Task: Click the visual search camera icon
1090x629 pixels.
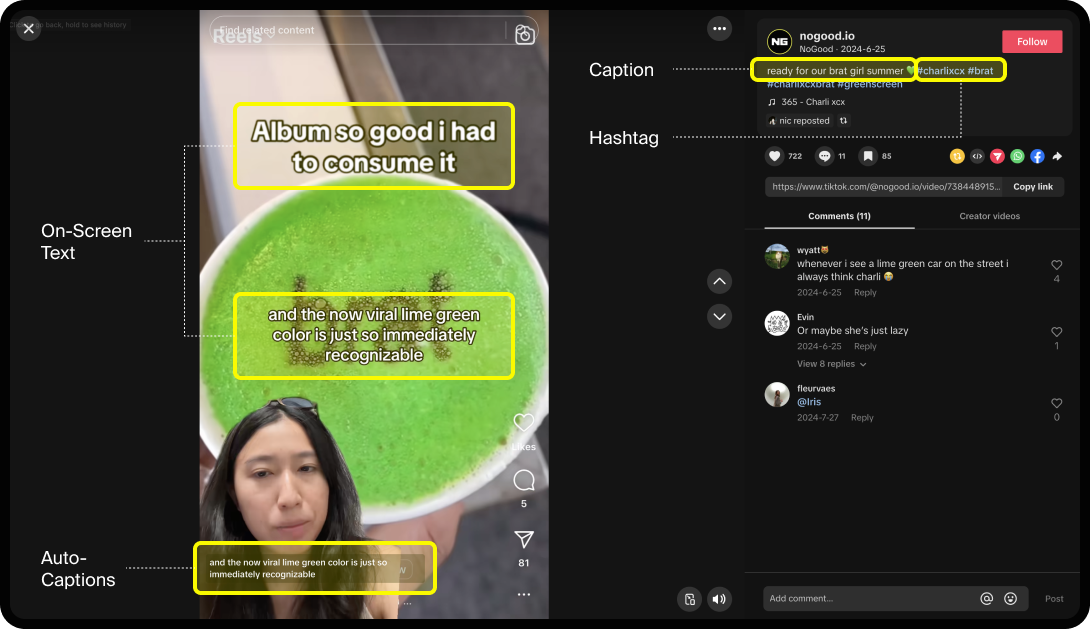Action: point(525,34)
